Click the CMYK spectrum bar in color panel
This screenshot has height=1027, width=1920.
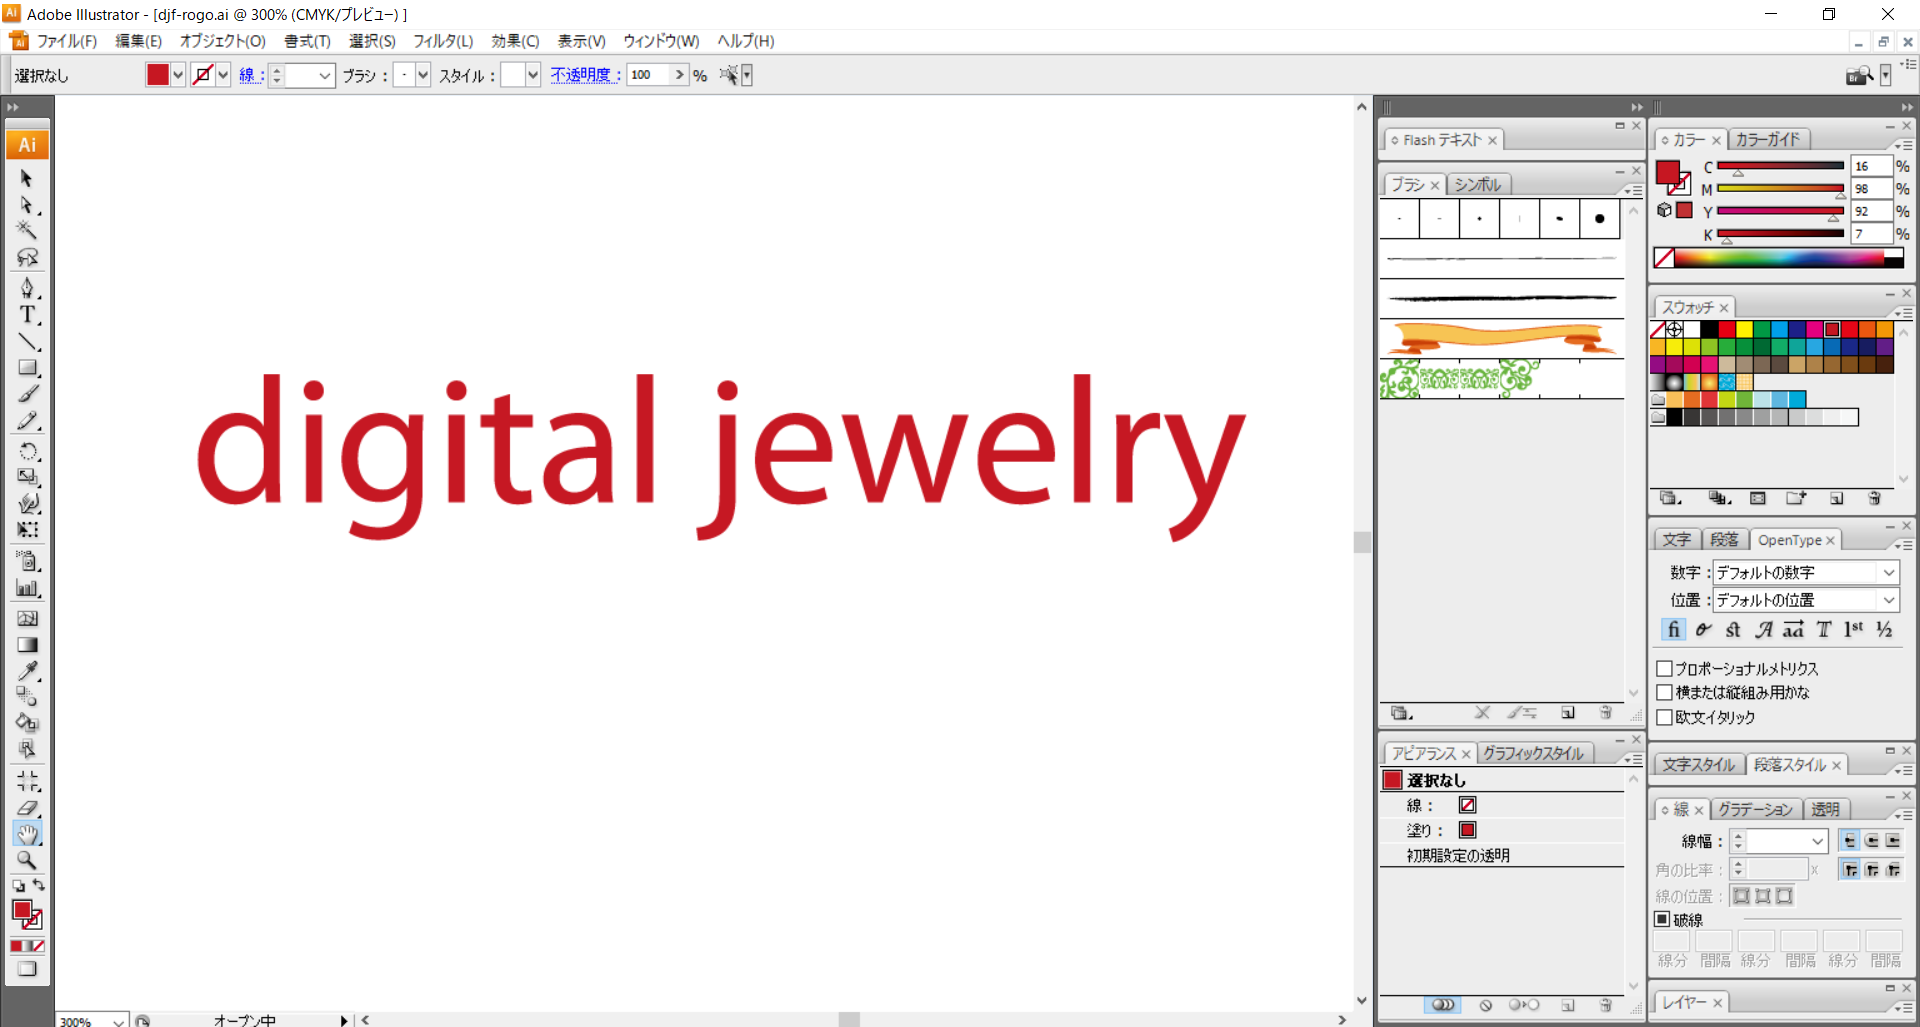coord(1779,258)
